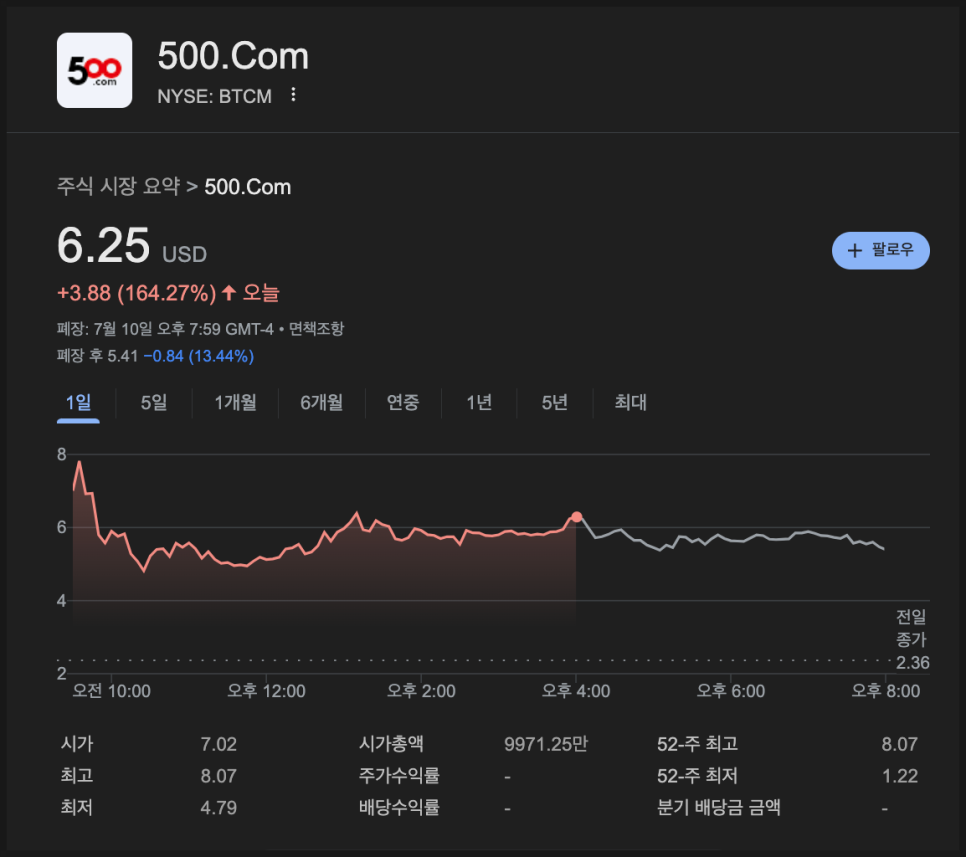Click the +3.88 (164.27%) change text
This screenshot has width=966, height=857.
(136, 293)
